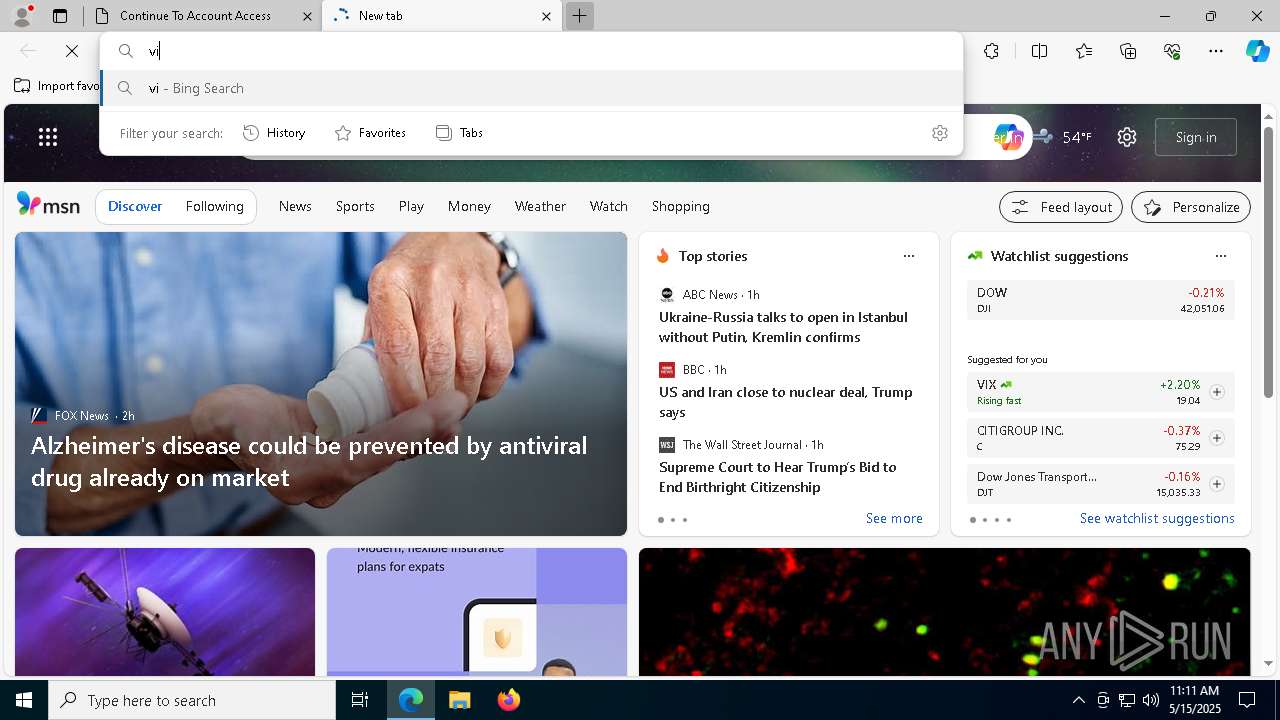Open Extensions puzzle icon in toolbar
Viewport: 1280px width, 720px height.
click(991, 51)
